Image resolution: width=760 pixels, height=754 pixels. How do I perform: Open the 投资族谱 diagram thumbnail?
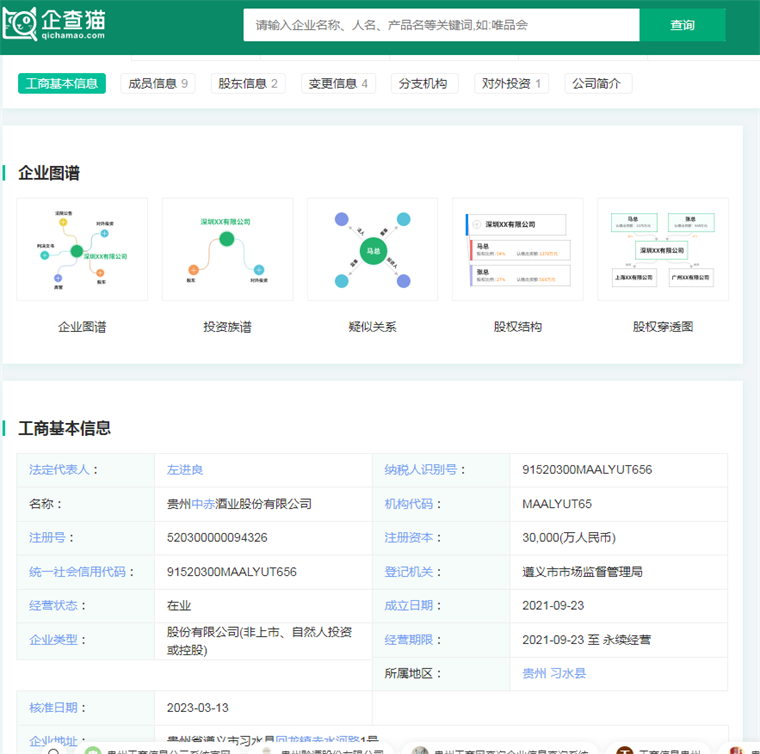click(227, 249)
